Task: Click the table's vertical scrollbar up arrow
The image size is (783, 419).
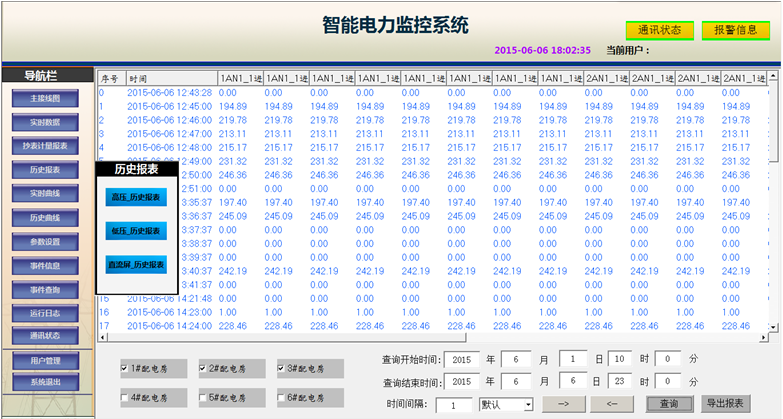Action: (774, 77)
